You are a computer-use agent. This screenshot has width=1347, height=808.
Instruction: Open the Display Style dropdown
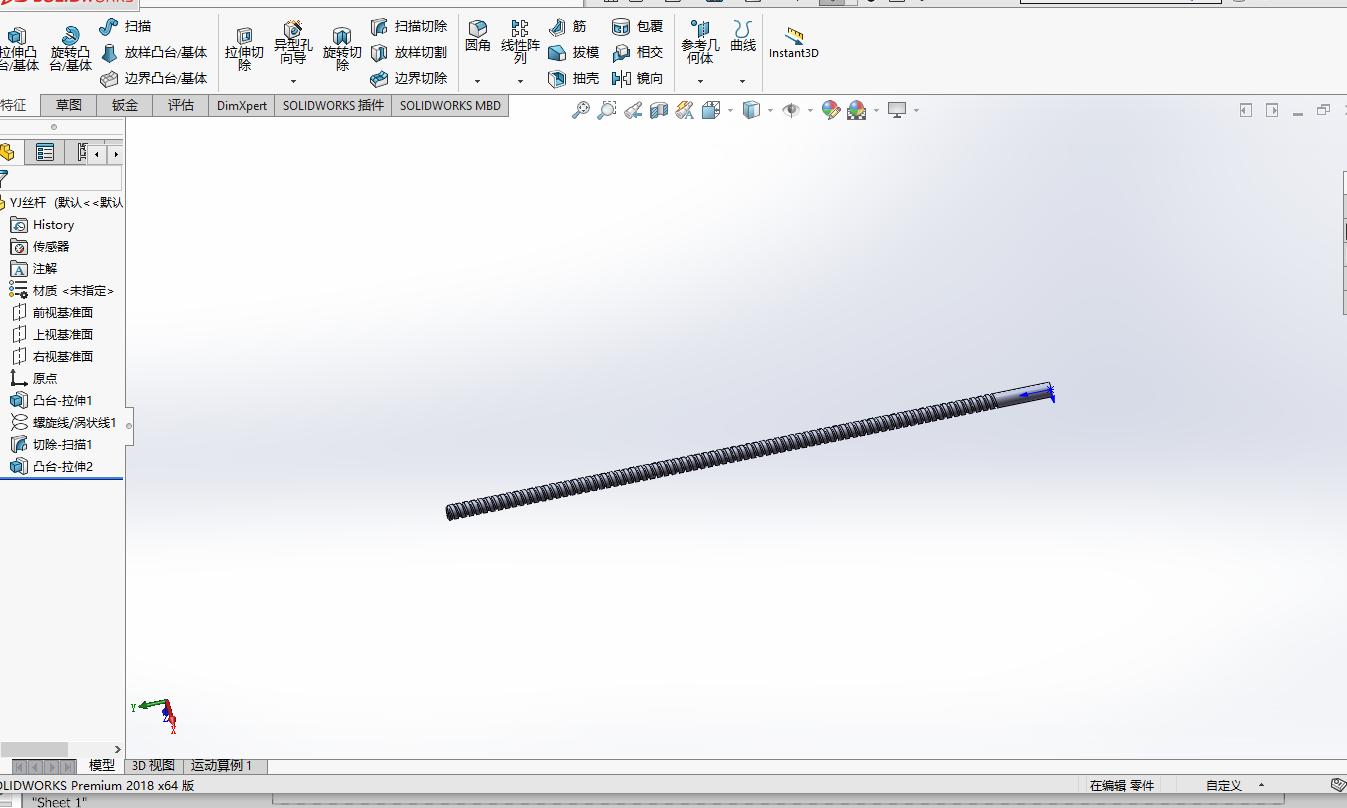[x=771, y=111]
